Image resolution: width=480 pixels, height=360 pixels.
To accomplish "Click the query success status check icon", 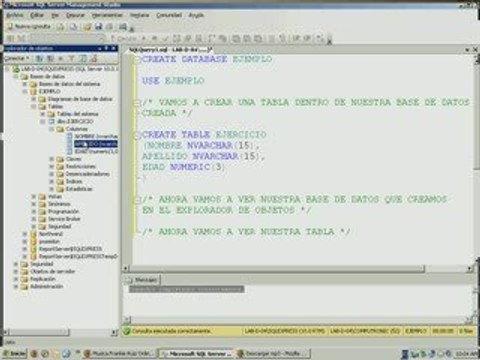I will (x=126, y=331).
